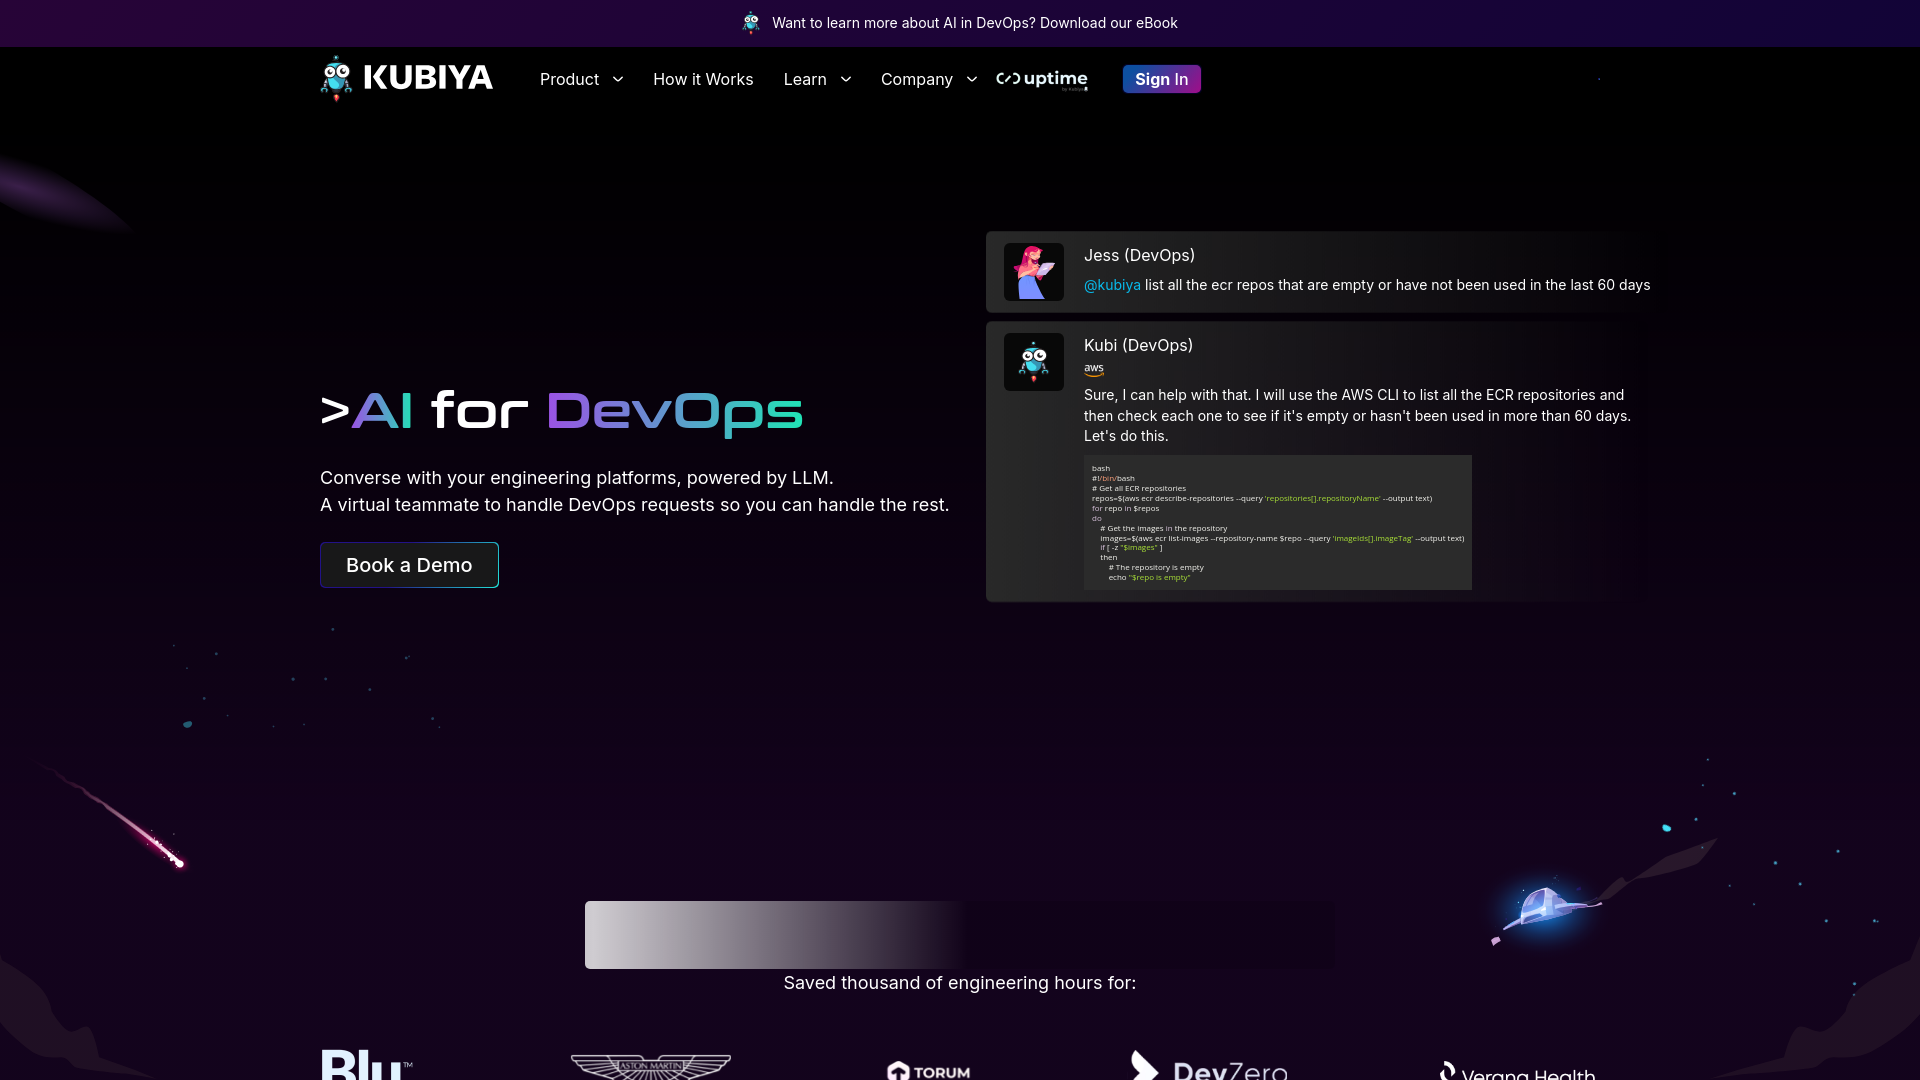Click the gradient progress bar above the logos
The height and width of the screenshot is (1080, 1920).
click(x=959, y=935)
